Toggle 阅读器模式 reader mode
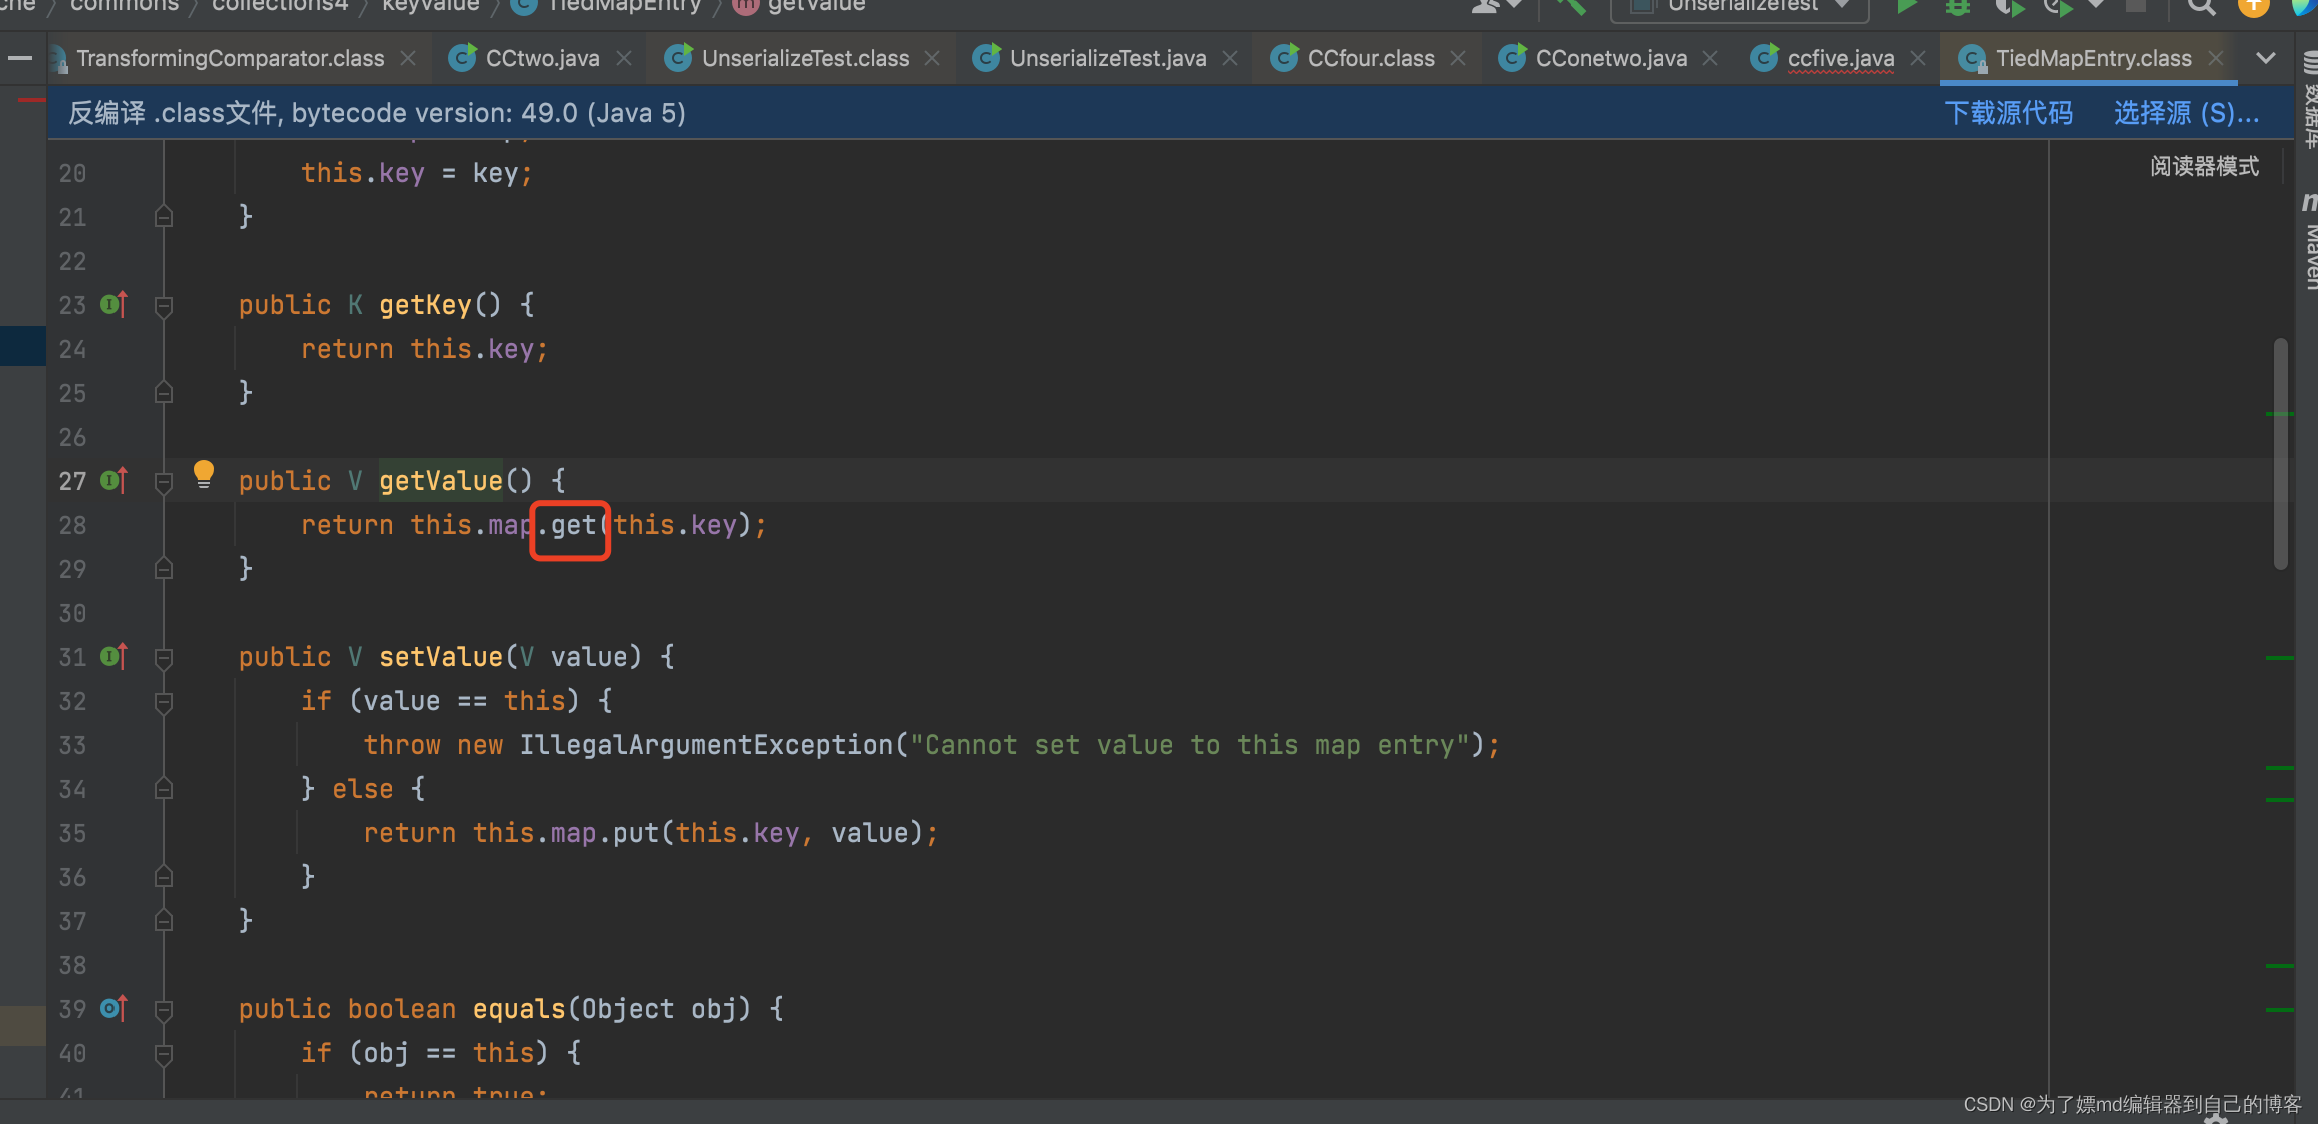 click(x=2204, y=166)
